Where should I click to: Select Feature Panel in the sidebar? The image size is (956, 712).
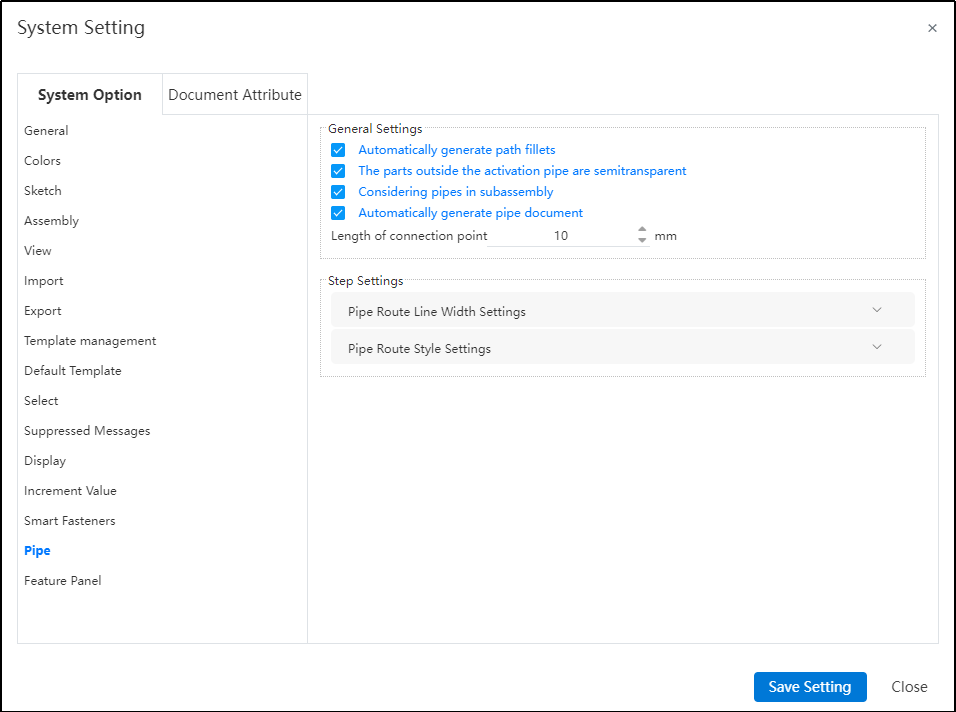click(63, 581)
